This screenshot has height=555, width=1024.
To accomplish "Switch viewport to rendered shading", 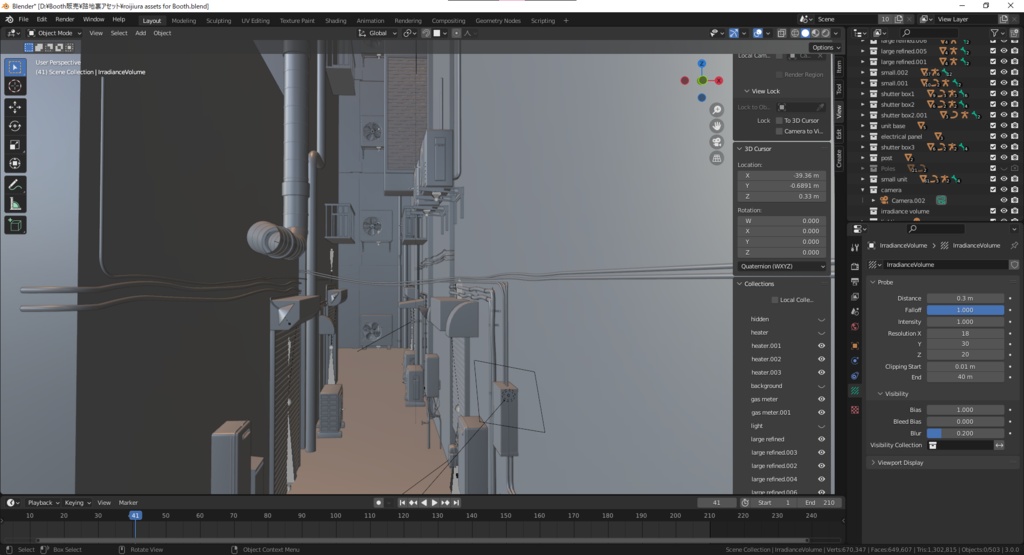I will tap(826, 33).
